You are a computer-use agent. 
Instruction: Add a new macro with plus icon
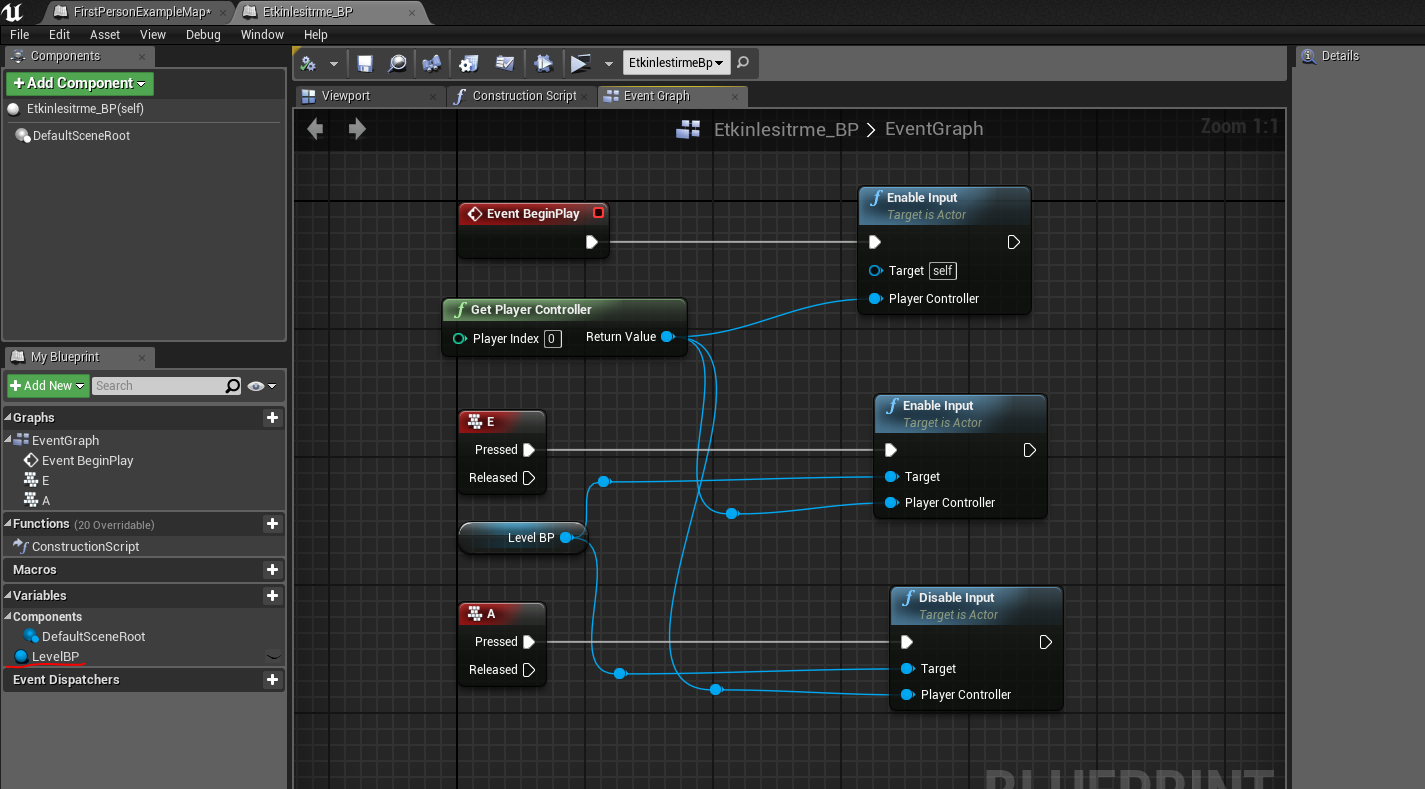[272, 569]
